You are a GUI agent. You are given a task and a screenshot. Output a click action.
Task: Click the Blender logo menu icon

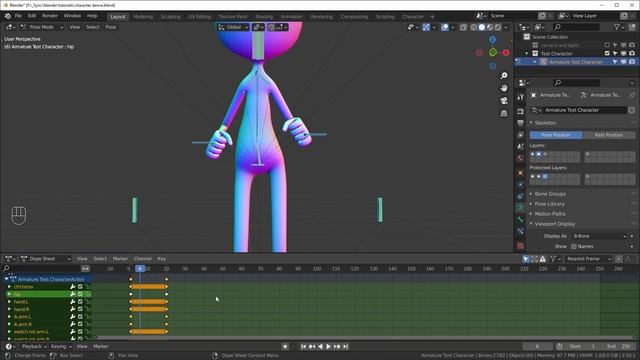[8, 16]
